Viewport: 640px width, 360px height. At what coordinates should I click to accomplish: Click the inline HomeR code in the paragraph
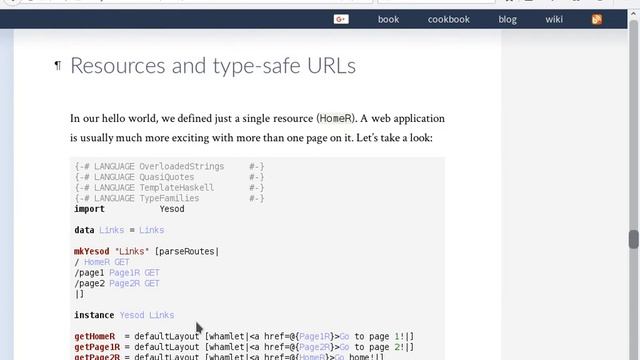pyautogui.click(x=336, y=118)
